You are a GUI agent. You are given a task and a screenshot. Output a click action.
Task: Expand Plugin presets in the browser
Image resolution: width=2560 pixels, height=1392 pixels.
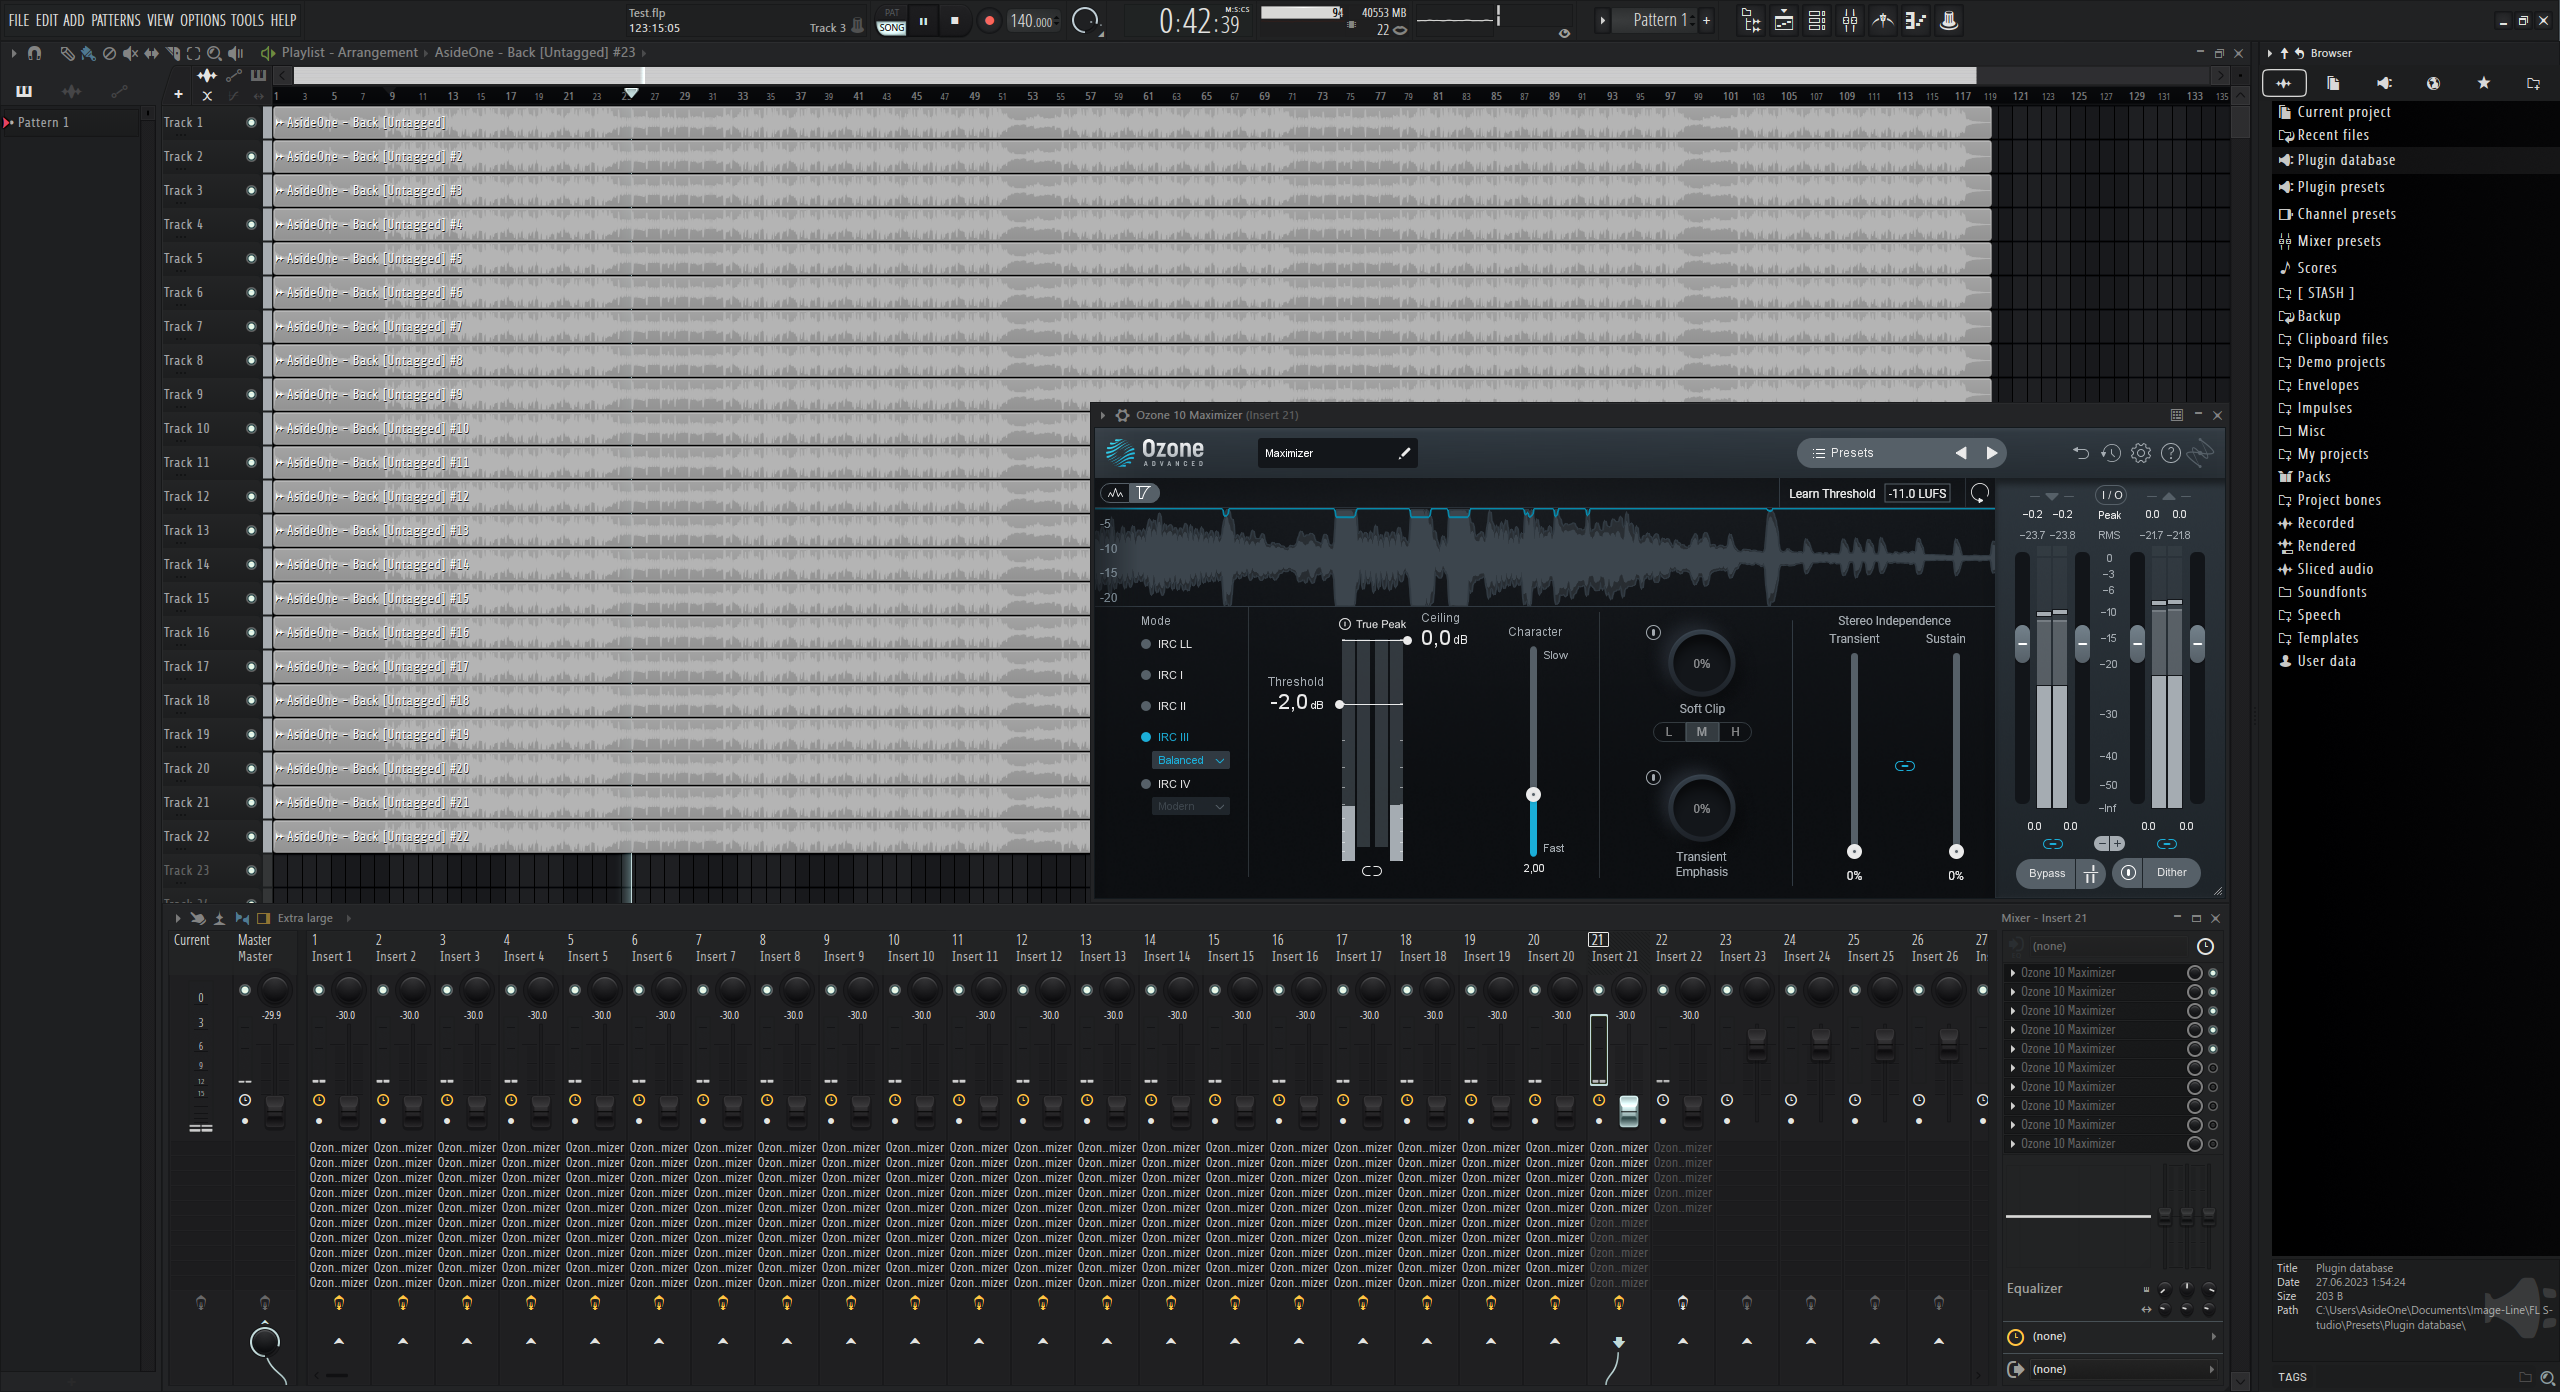2340,187
